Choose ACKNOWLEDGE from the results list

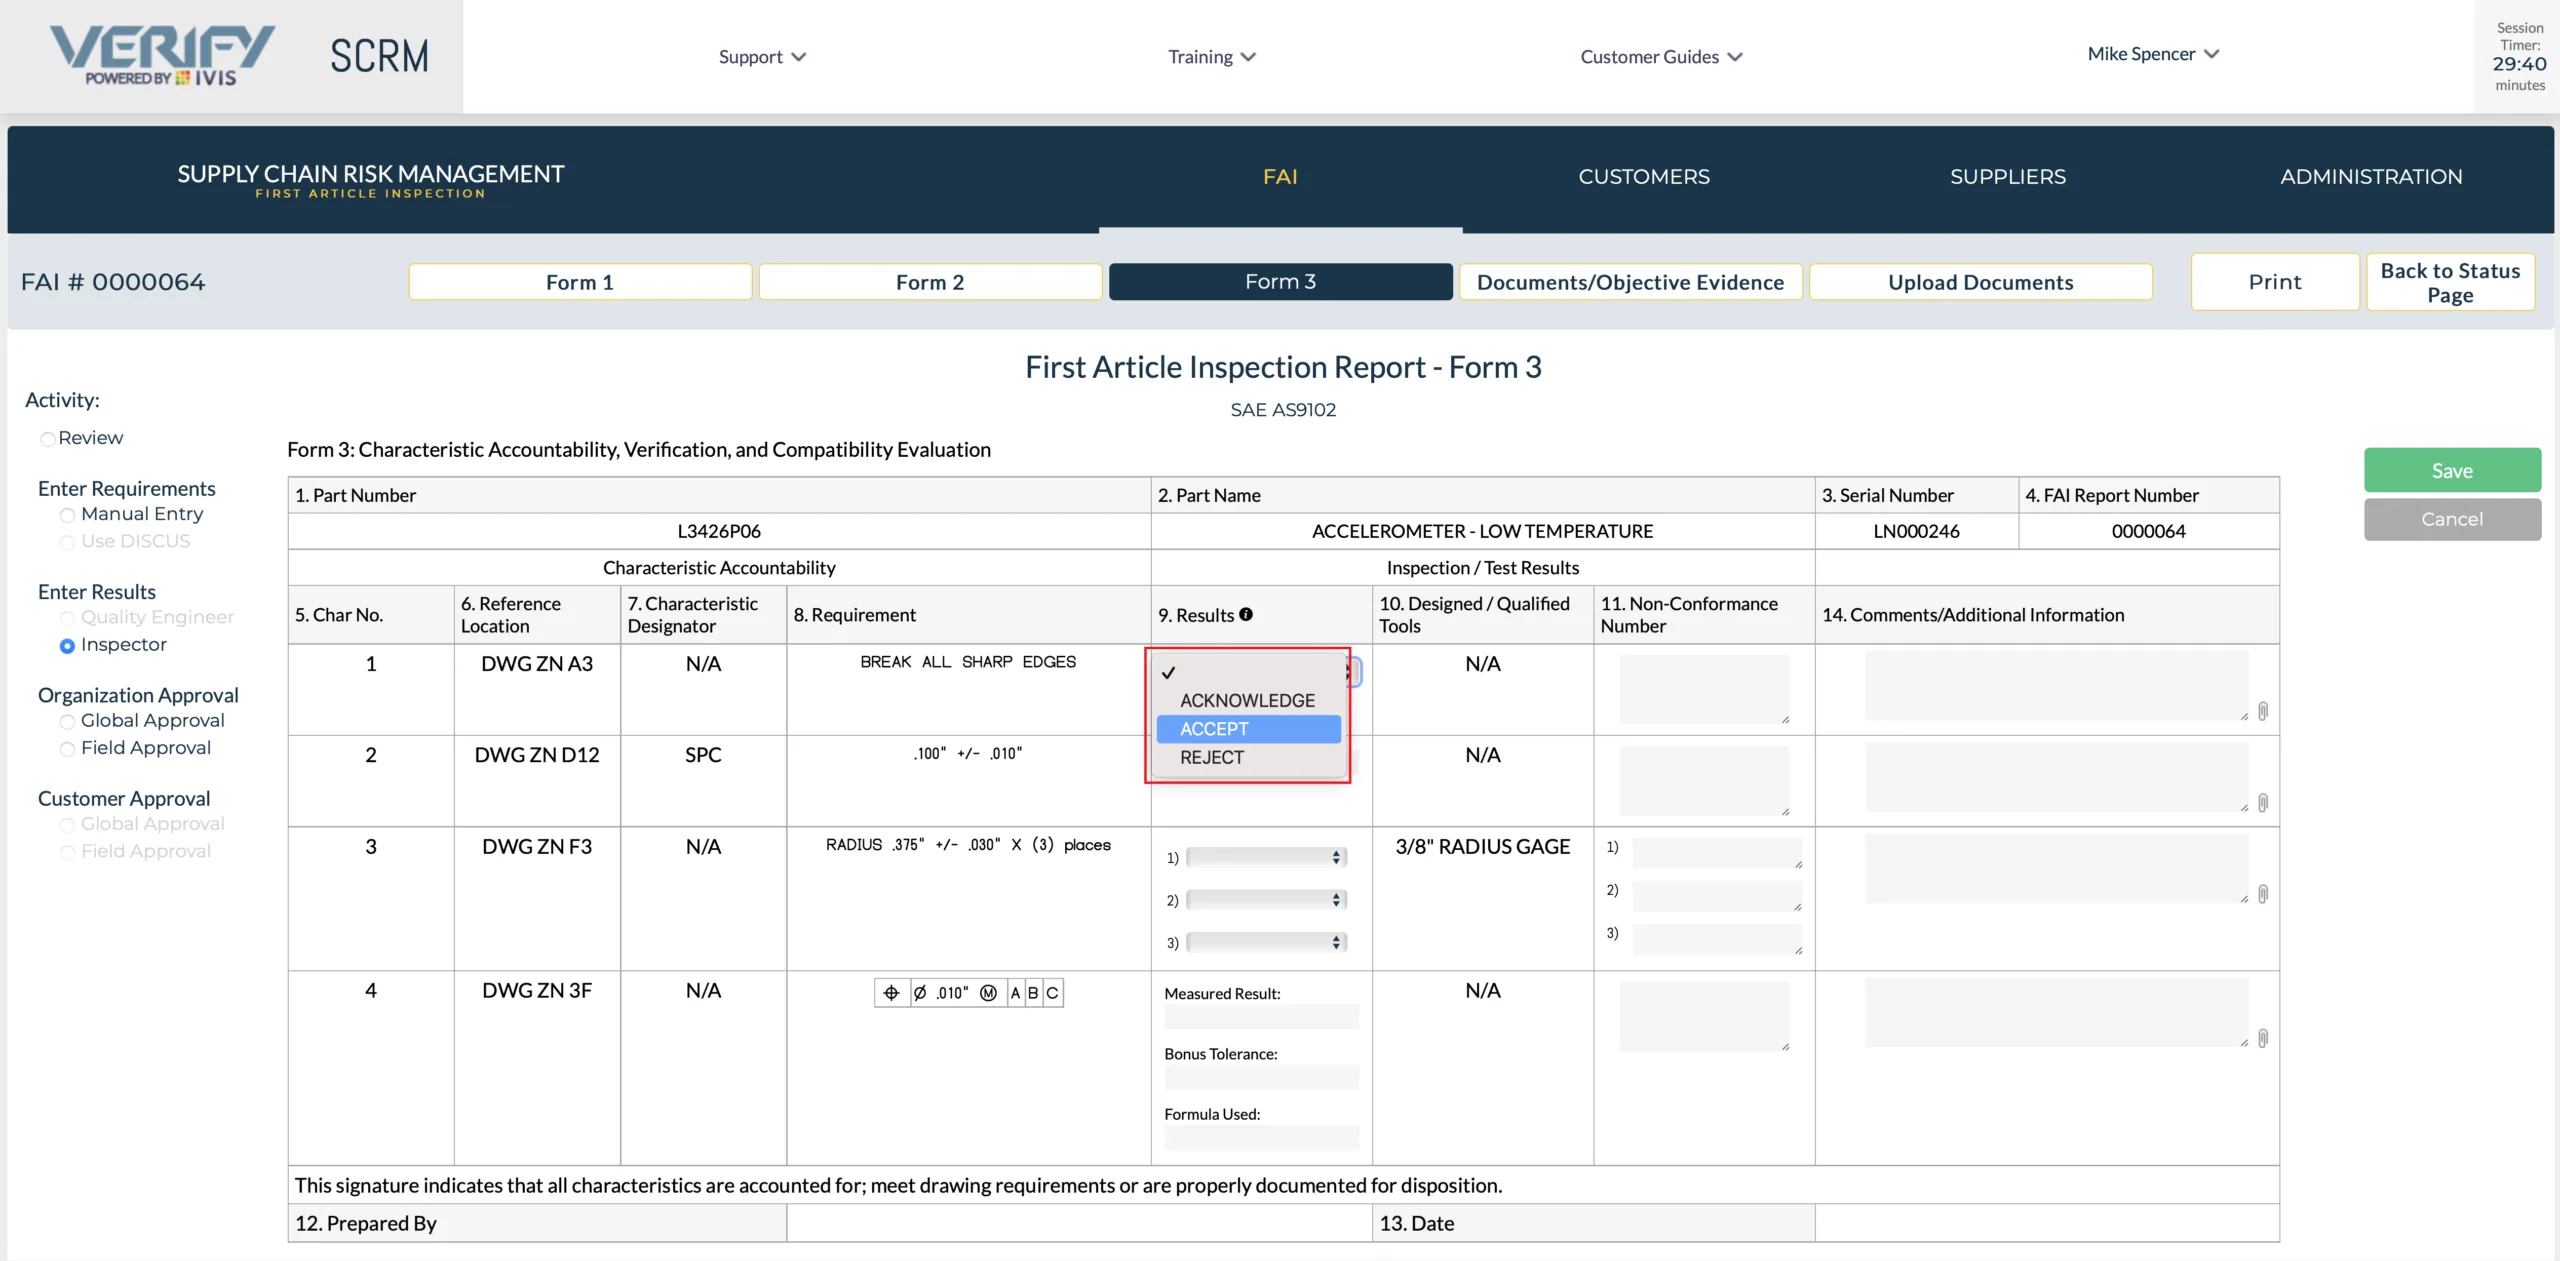pos(1247,700)
